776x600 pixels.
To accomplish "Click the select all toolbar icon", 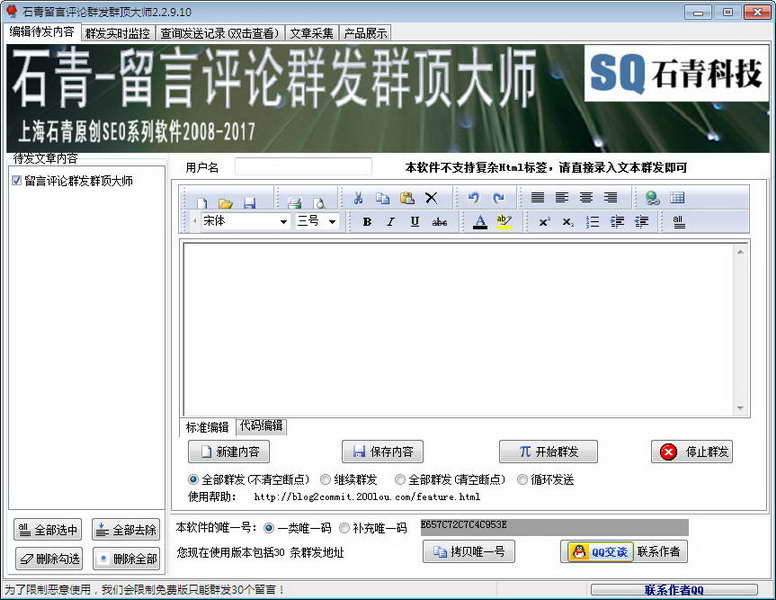I will point(679,222).
